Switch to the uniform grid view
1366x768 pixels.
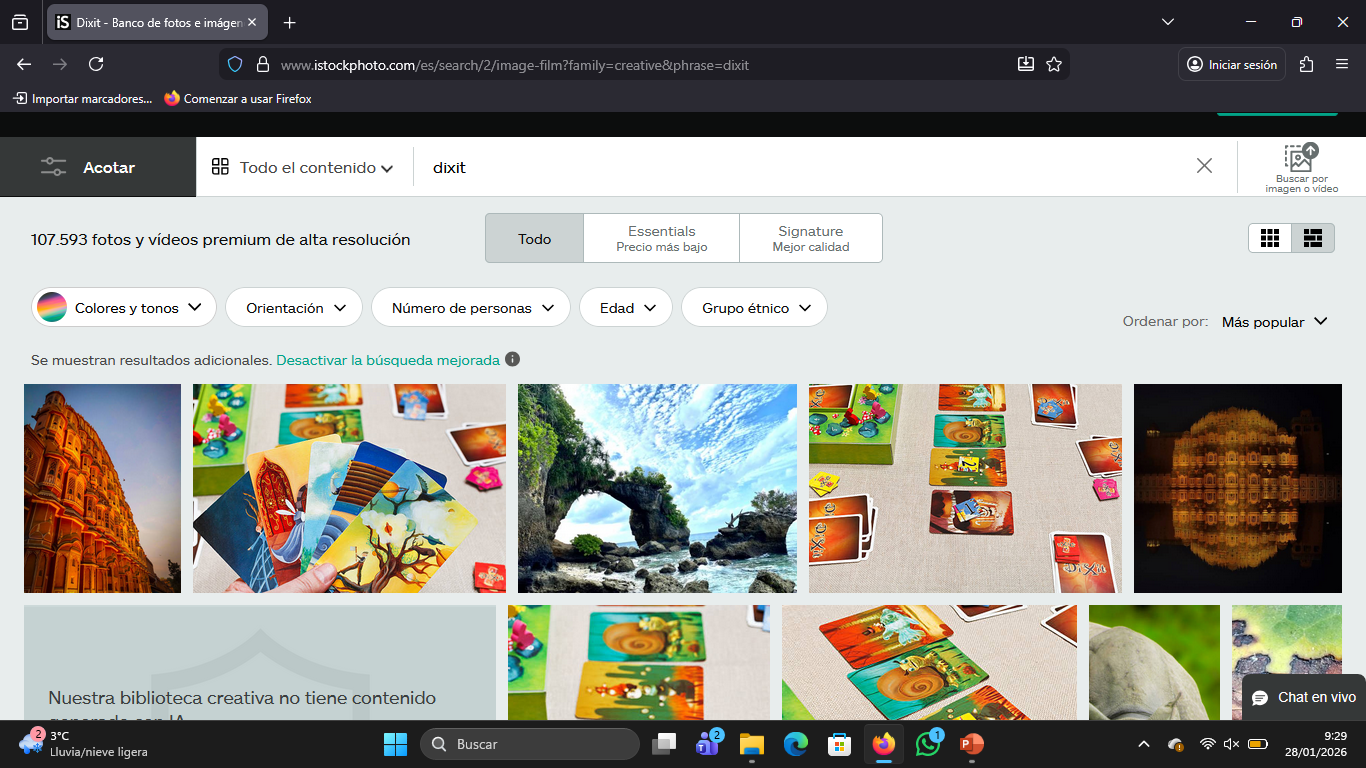click(x=1270, y=238)
